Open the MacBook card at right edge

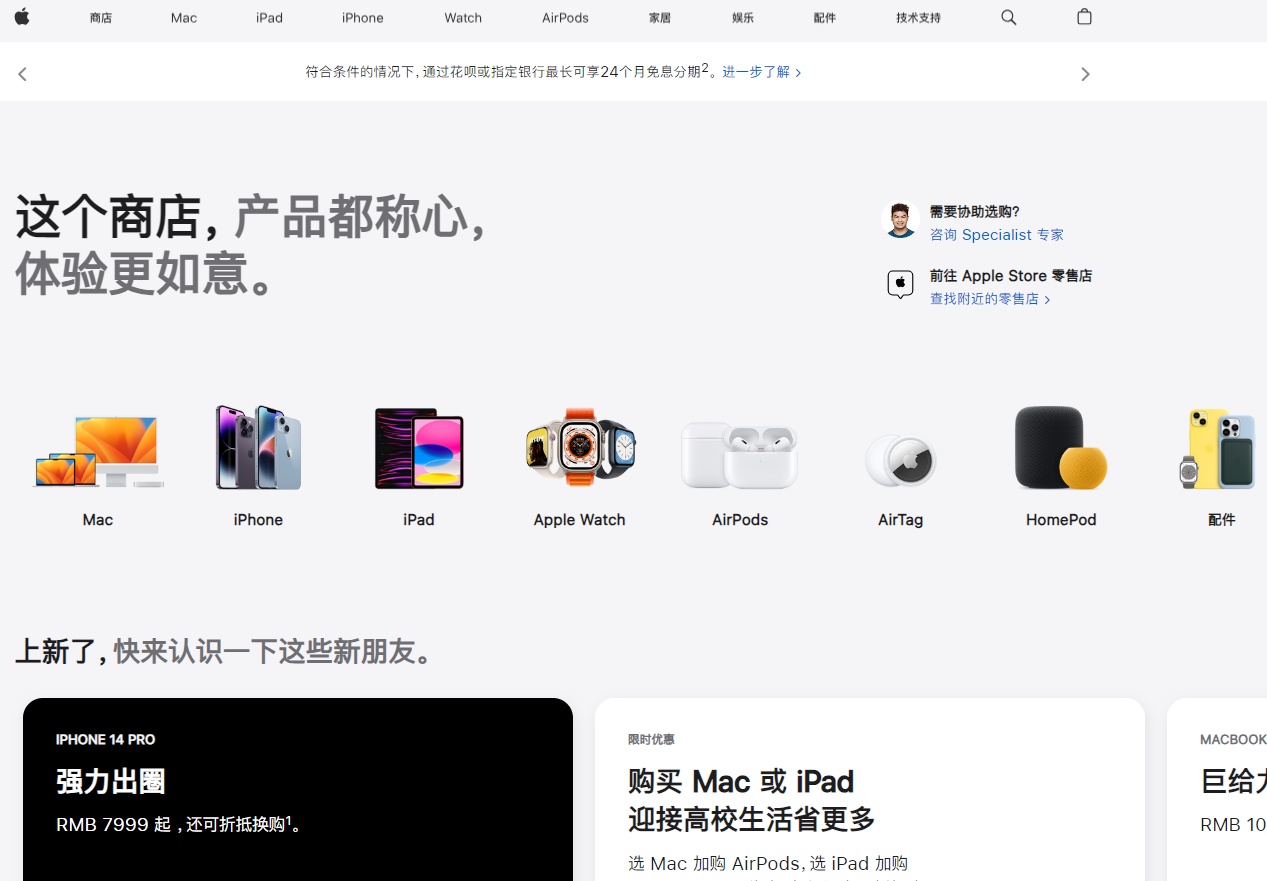[1217, 790]
